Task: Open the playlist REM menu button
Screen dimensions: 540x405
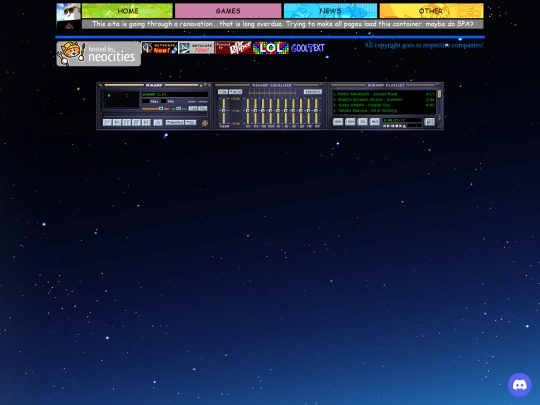Action: (x=350, y=122)
